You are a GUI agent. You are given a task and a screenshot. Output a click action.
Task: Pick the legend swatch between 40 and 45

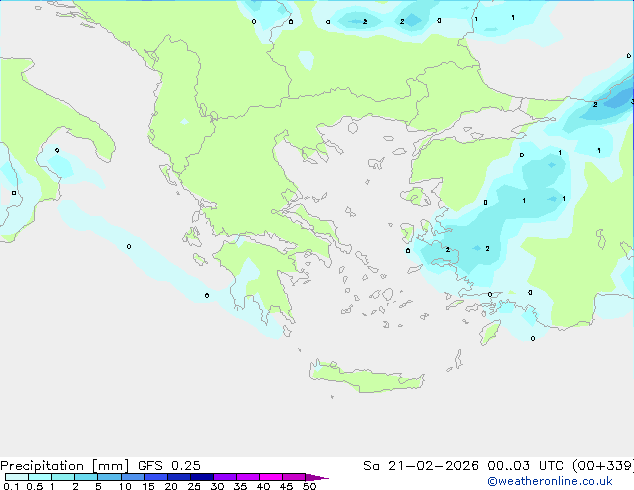click(271, 477)
